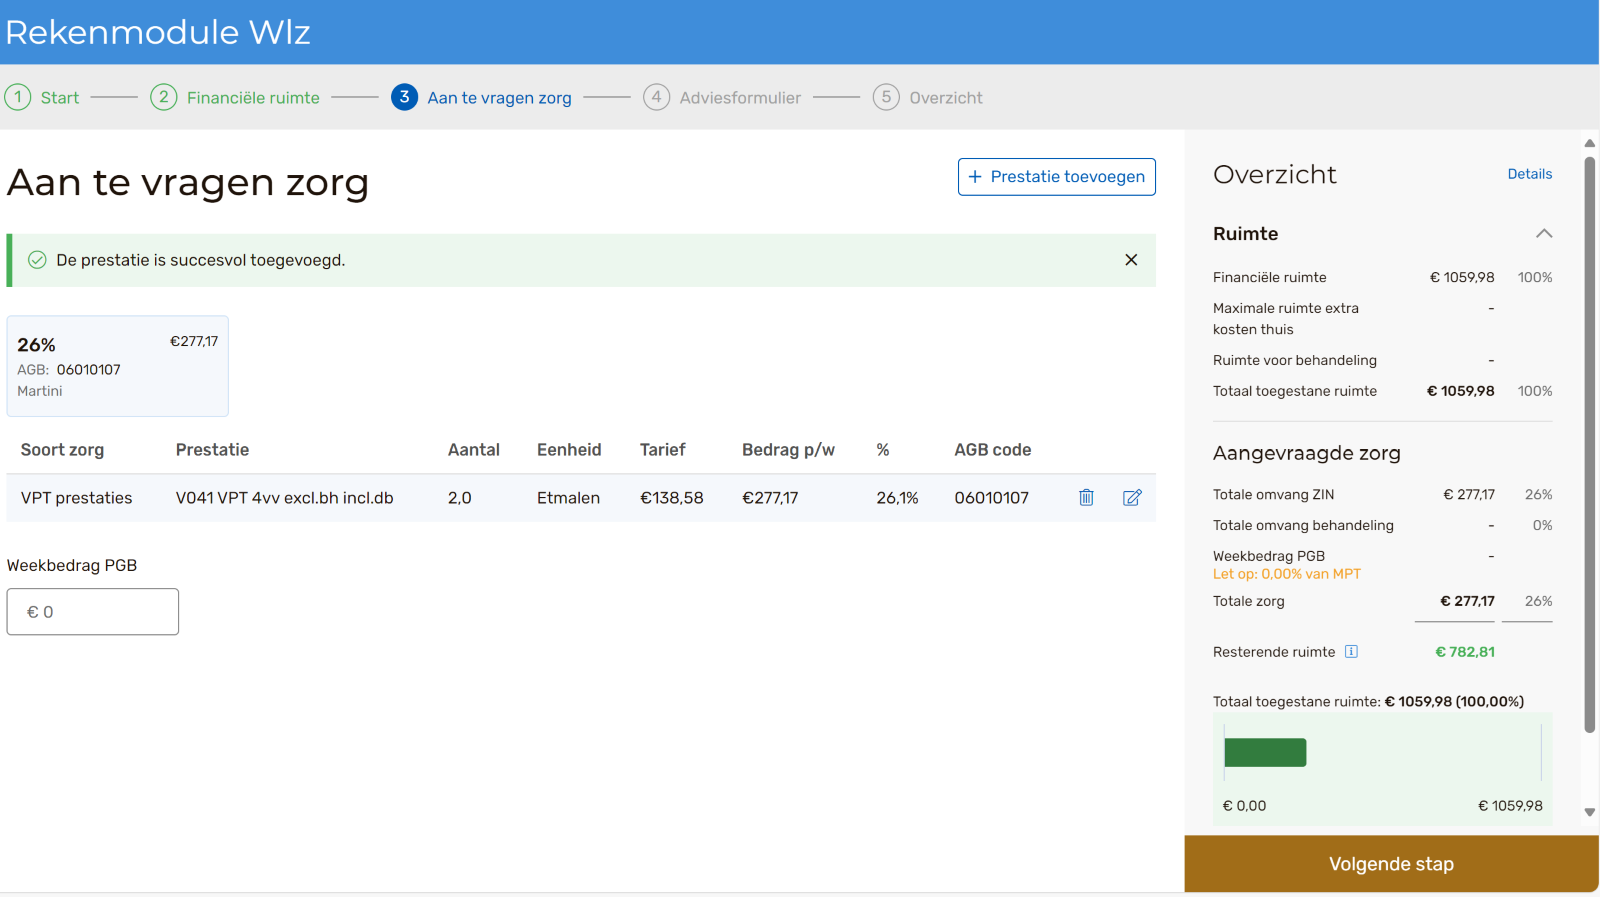Click the Aangevraagde zorg heading
Viewport: 1600px width, 897px height.
click(1307, 453)
